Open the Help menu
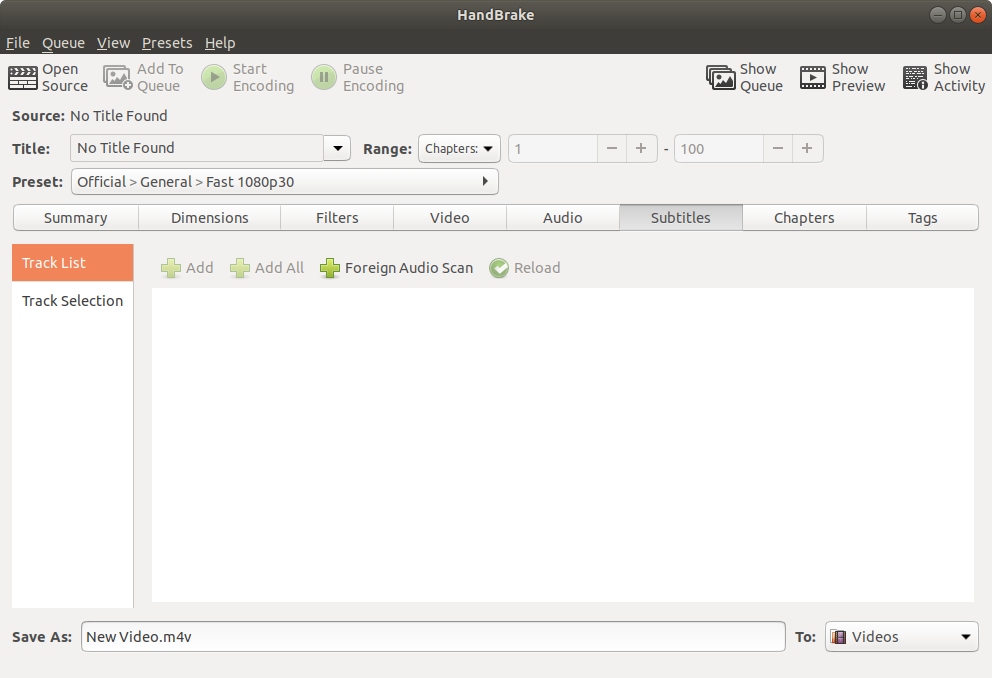 pyautogui.click(x=220, y=43)
